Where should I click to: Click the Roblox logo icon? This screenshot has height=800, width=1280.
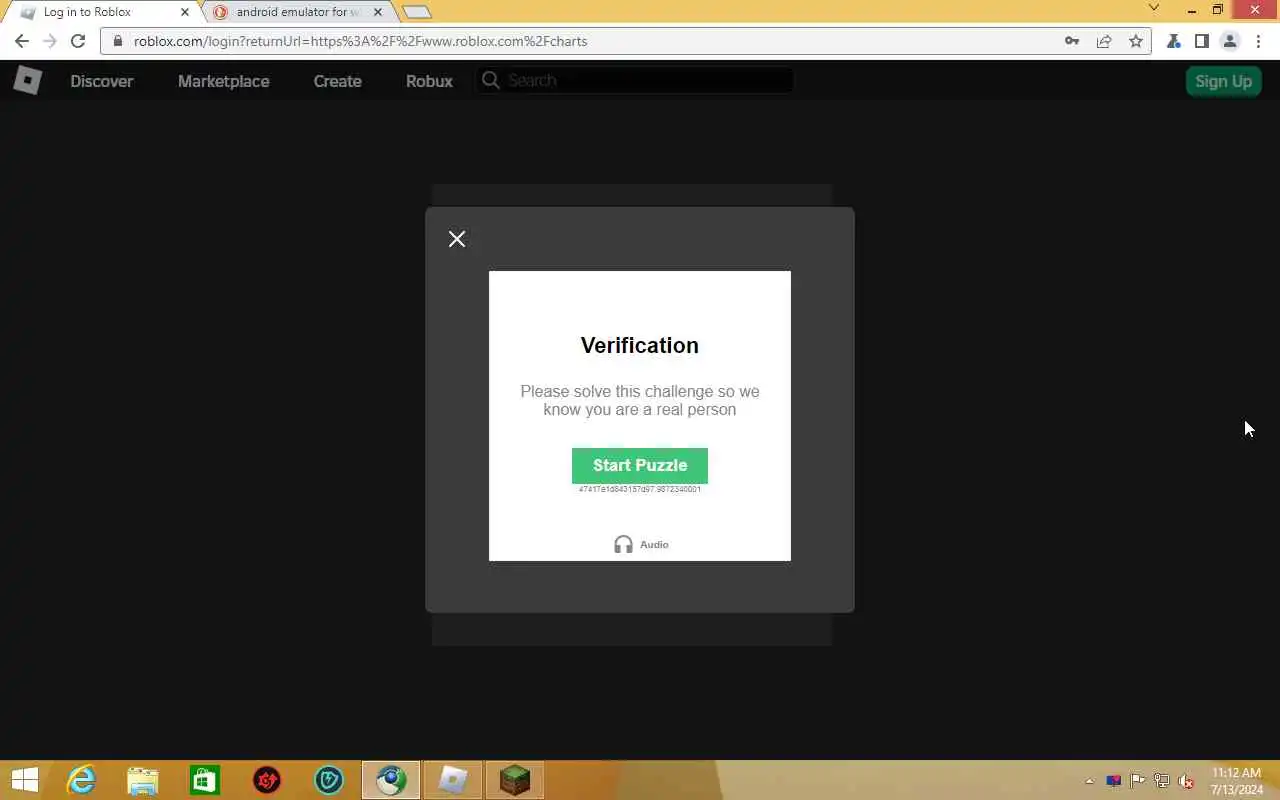pos(27,80)
